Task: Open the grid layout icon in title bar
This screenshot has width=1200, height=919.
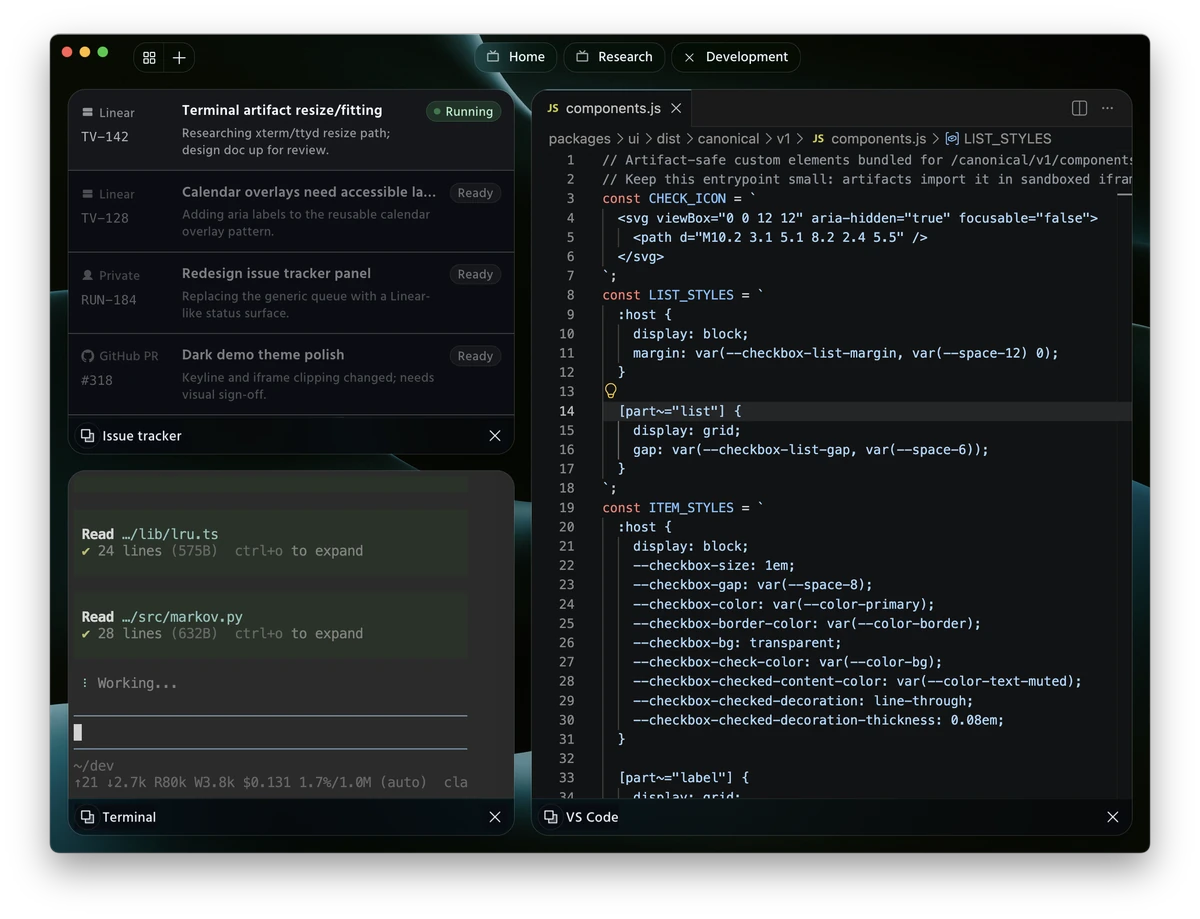Action: (149, 58)
